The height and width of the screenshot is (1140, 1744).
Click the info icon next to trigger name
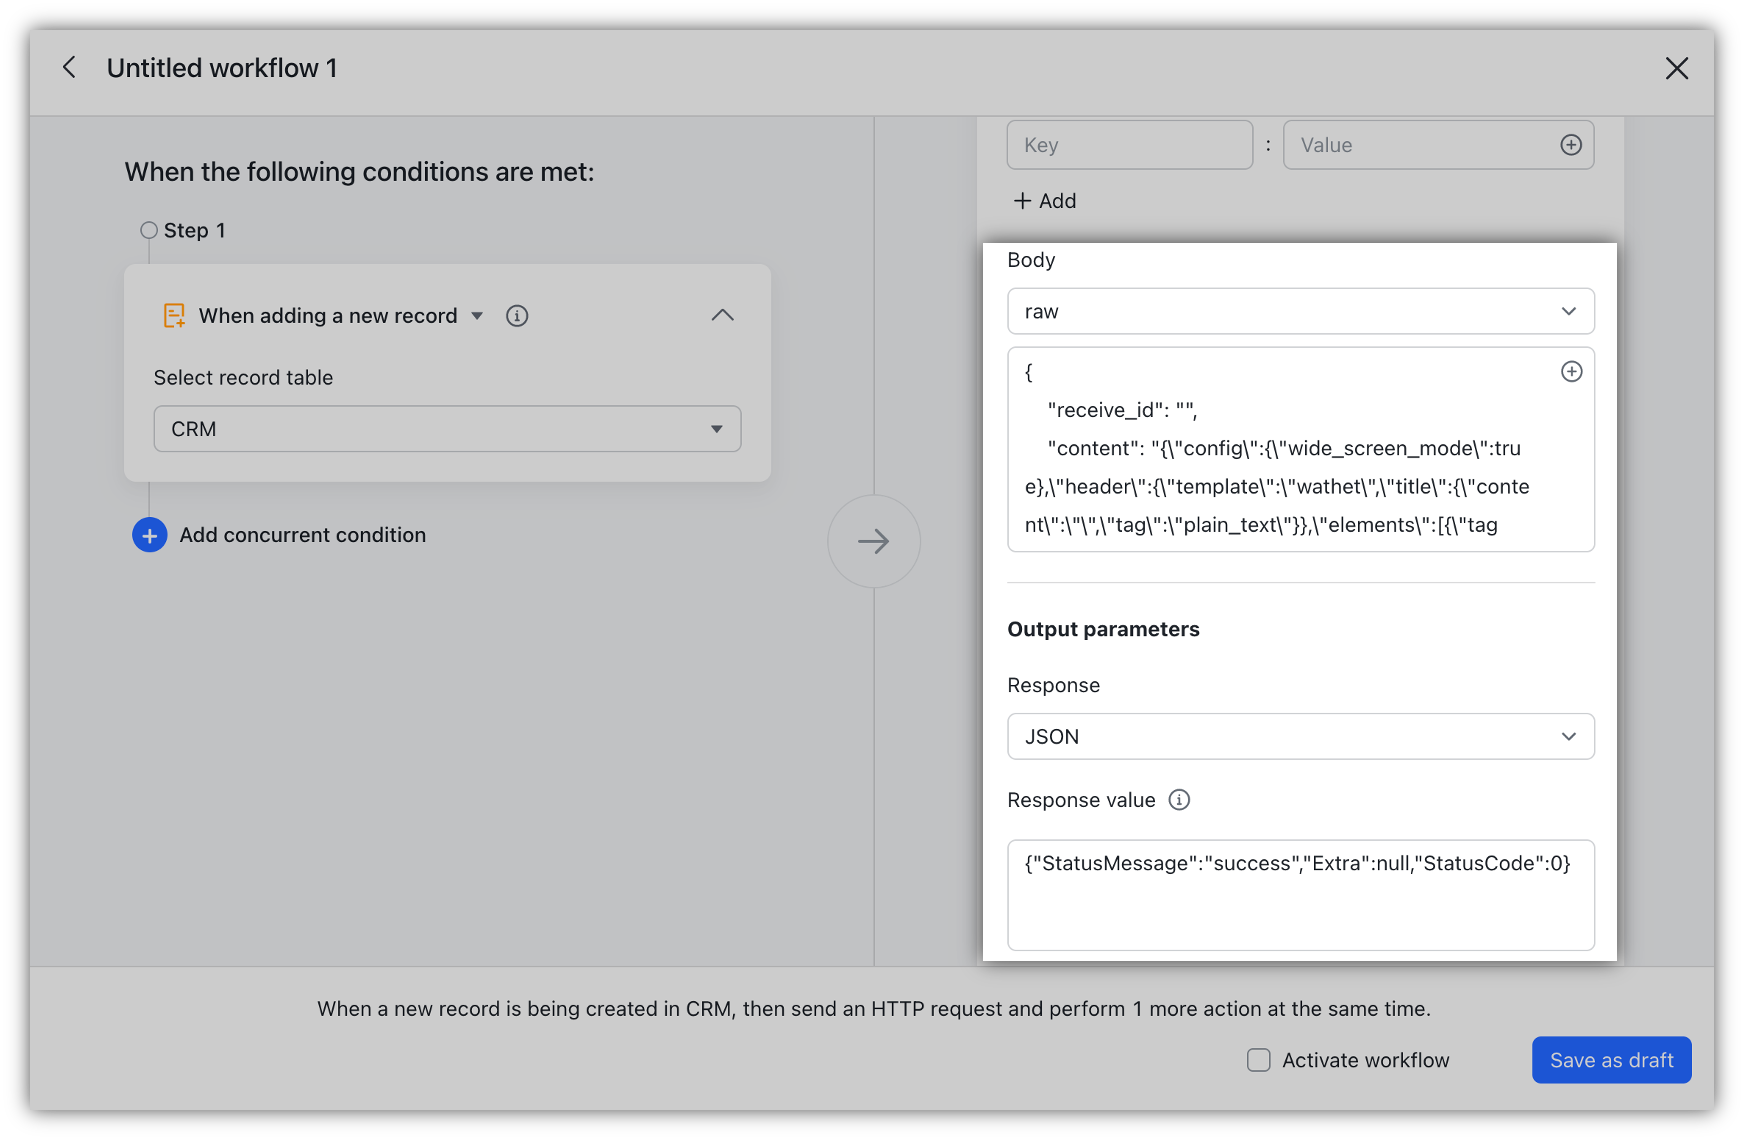(517, 316)
